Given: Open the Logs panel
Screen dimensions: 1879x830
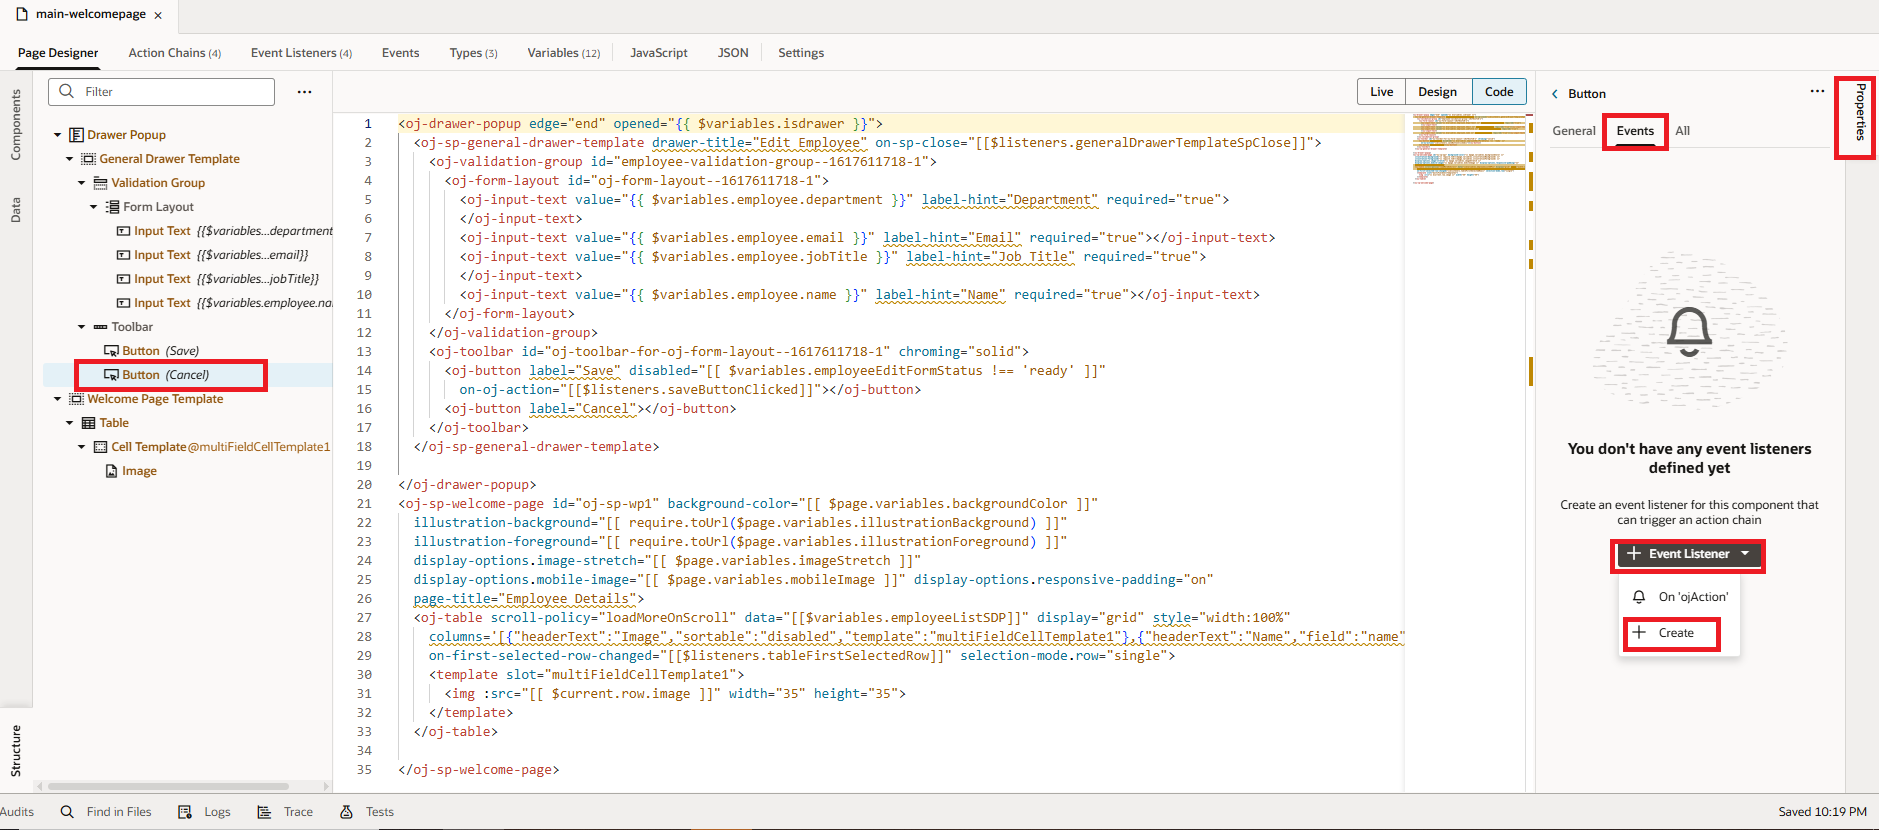Looking at the screenshot, I should tap(205, 812).
